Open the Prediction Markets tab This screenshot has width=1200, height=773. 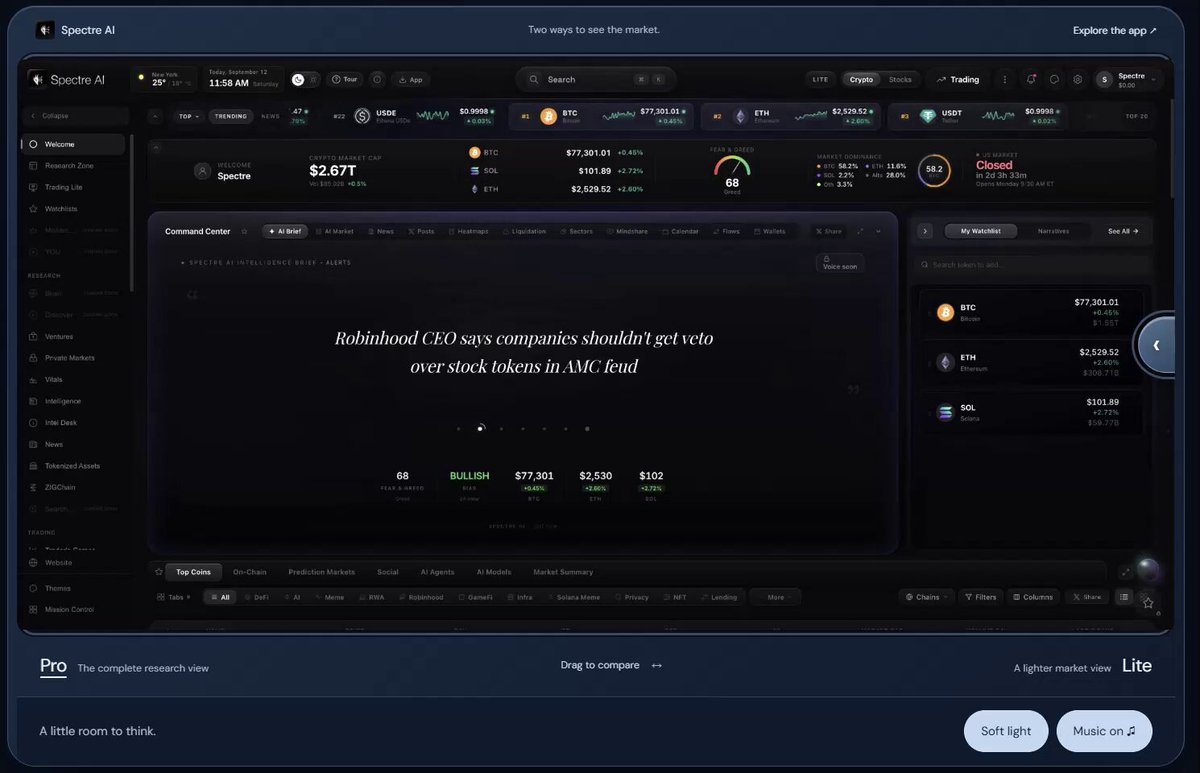point(321,572)
